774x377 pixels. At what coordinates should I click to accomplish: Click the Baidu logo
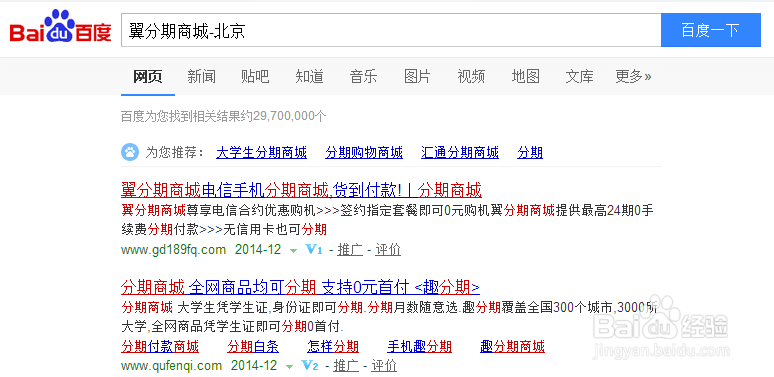click(x=60, y=27)
